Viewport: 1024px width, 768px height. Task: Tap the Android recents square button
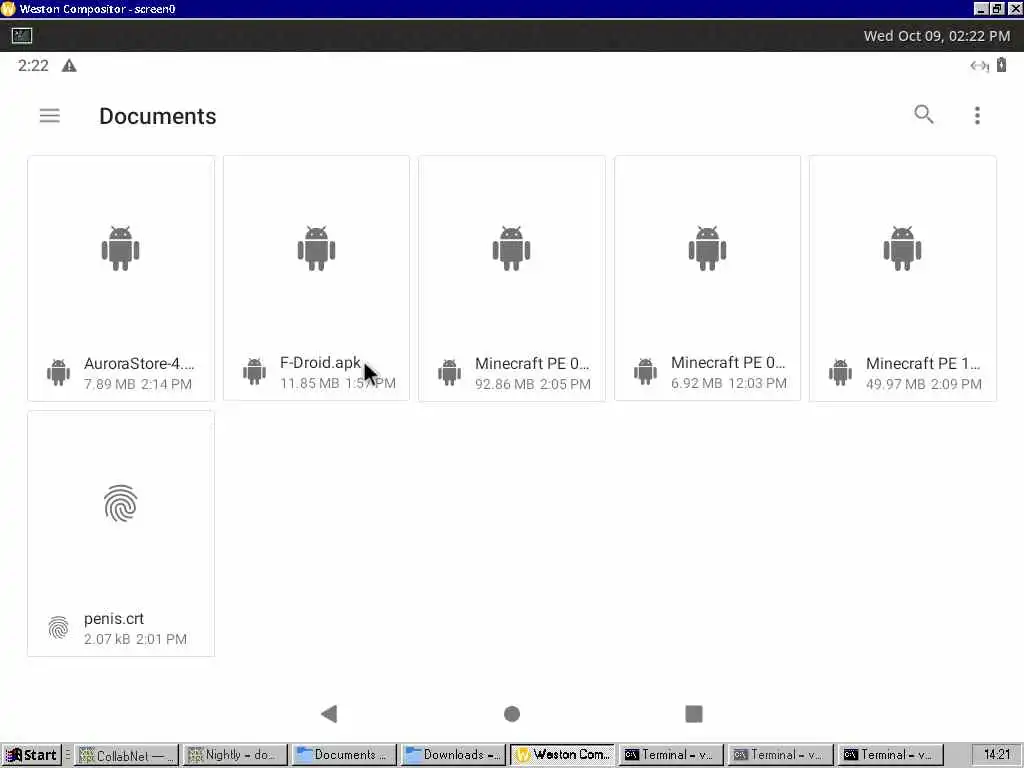click(694, 714)
